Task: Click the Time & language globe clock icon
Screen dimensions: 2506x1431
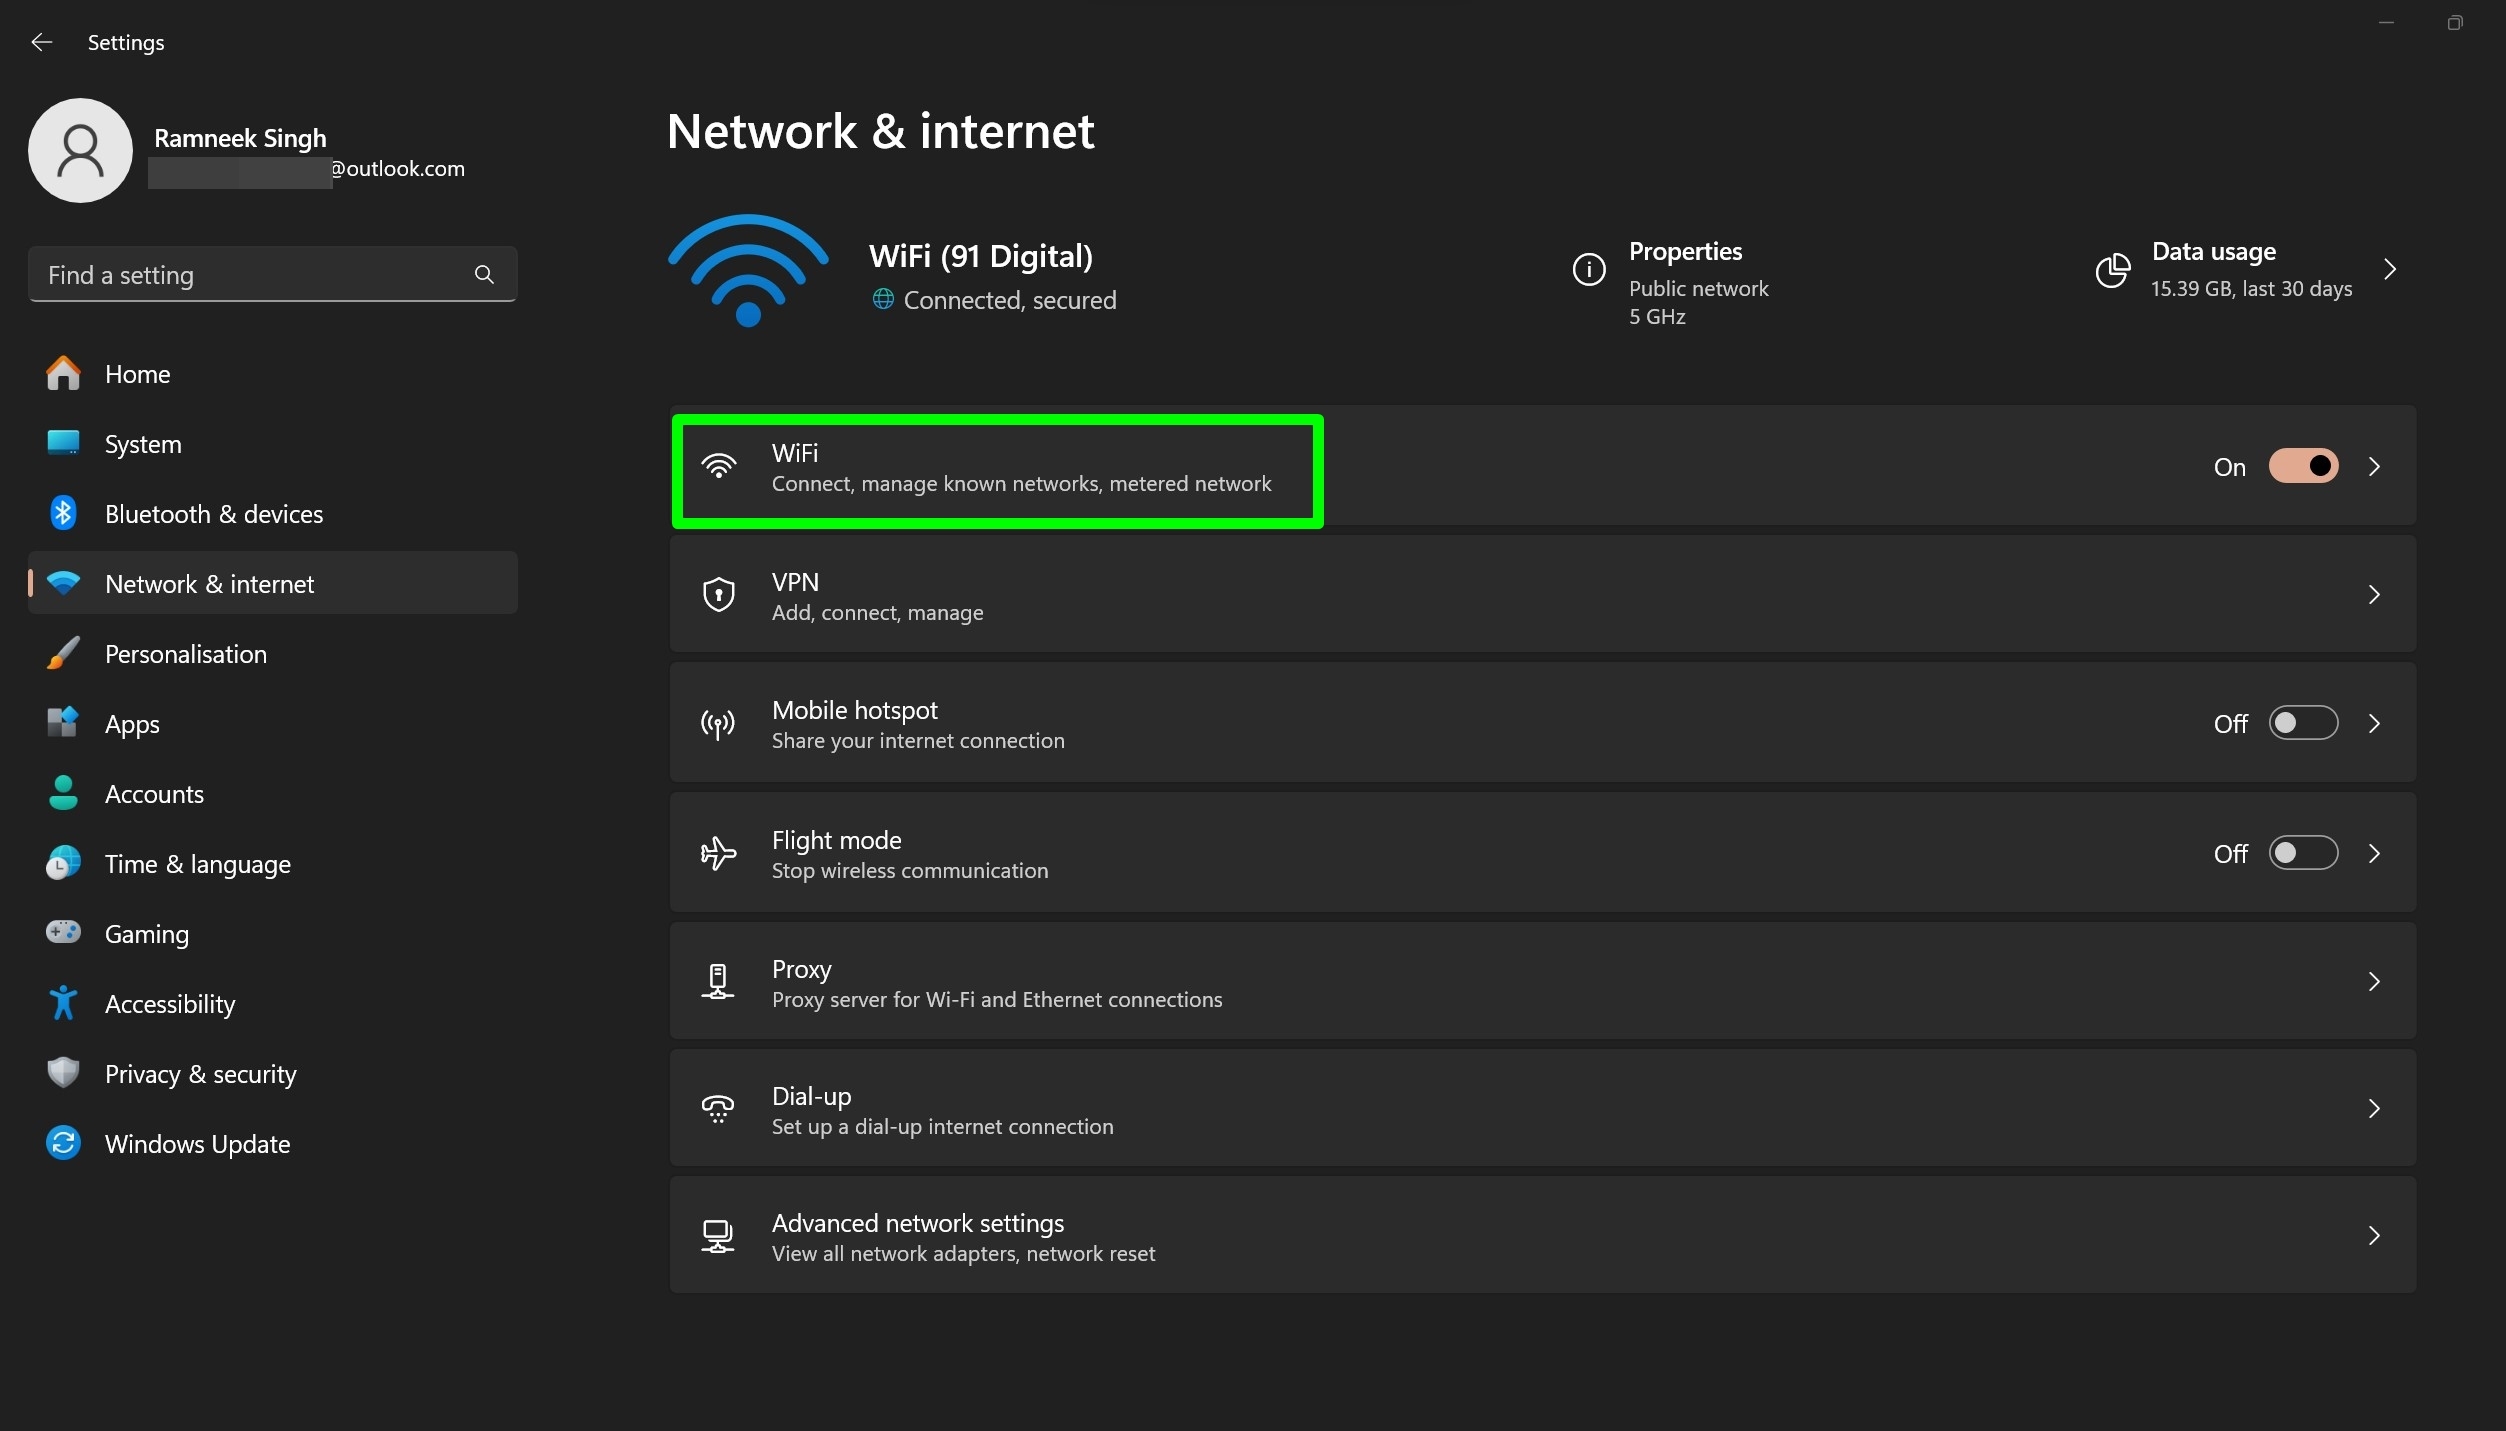Action: point(63,863)
